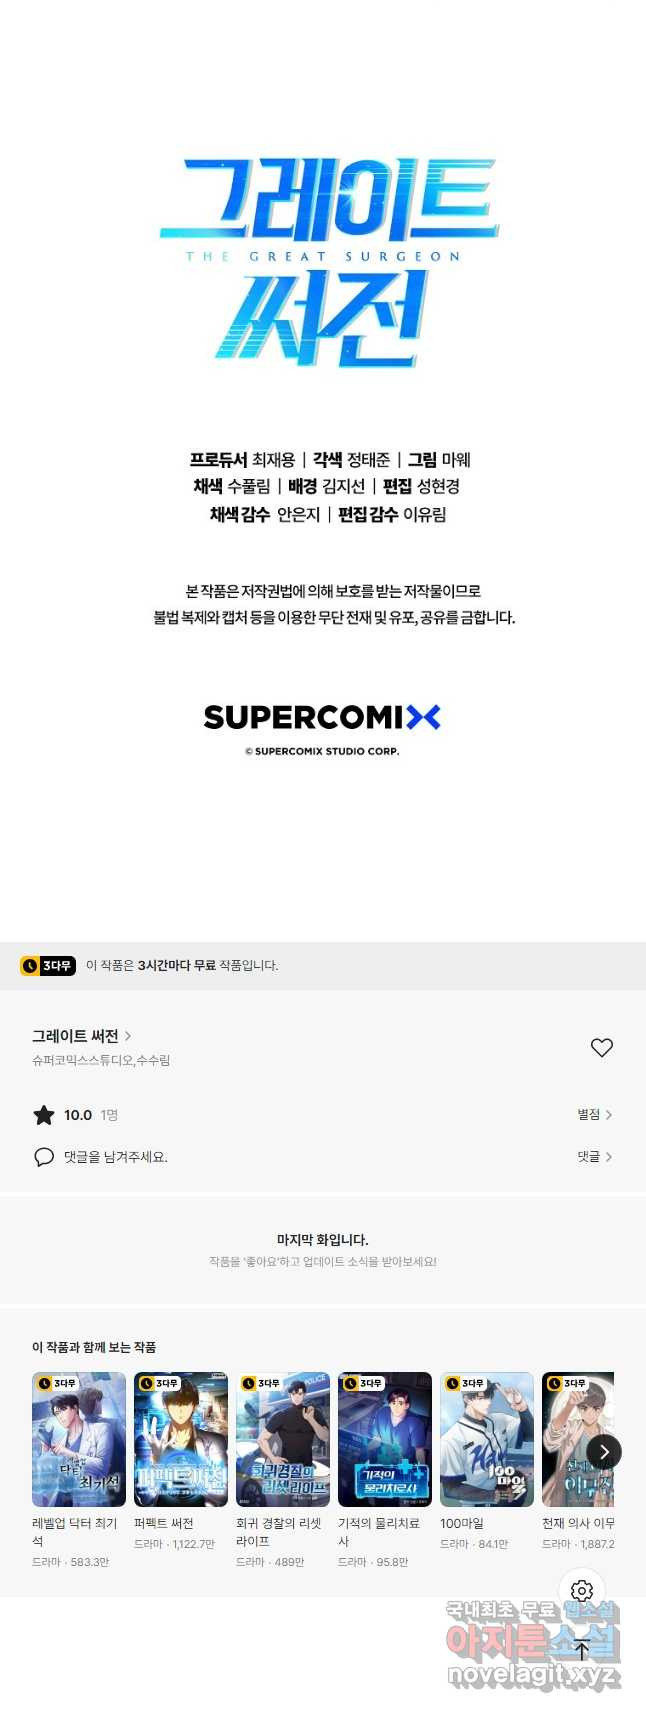This screenshot has width=646, height=1713.
Task: Click 슈퍼코믹스스튜디오,수수림 author link
Action: point(101,1060)
